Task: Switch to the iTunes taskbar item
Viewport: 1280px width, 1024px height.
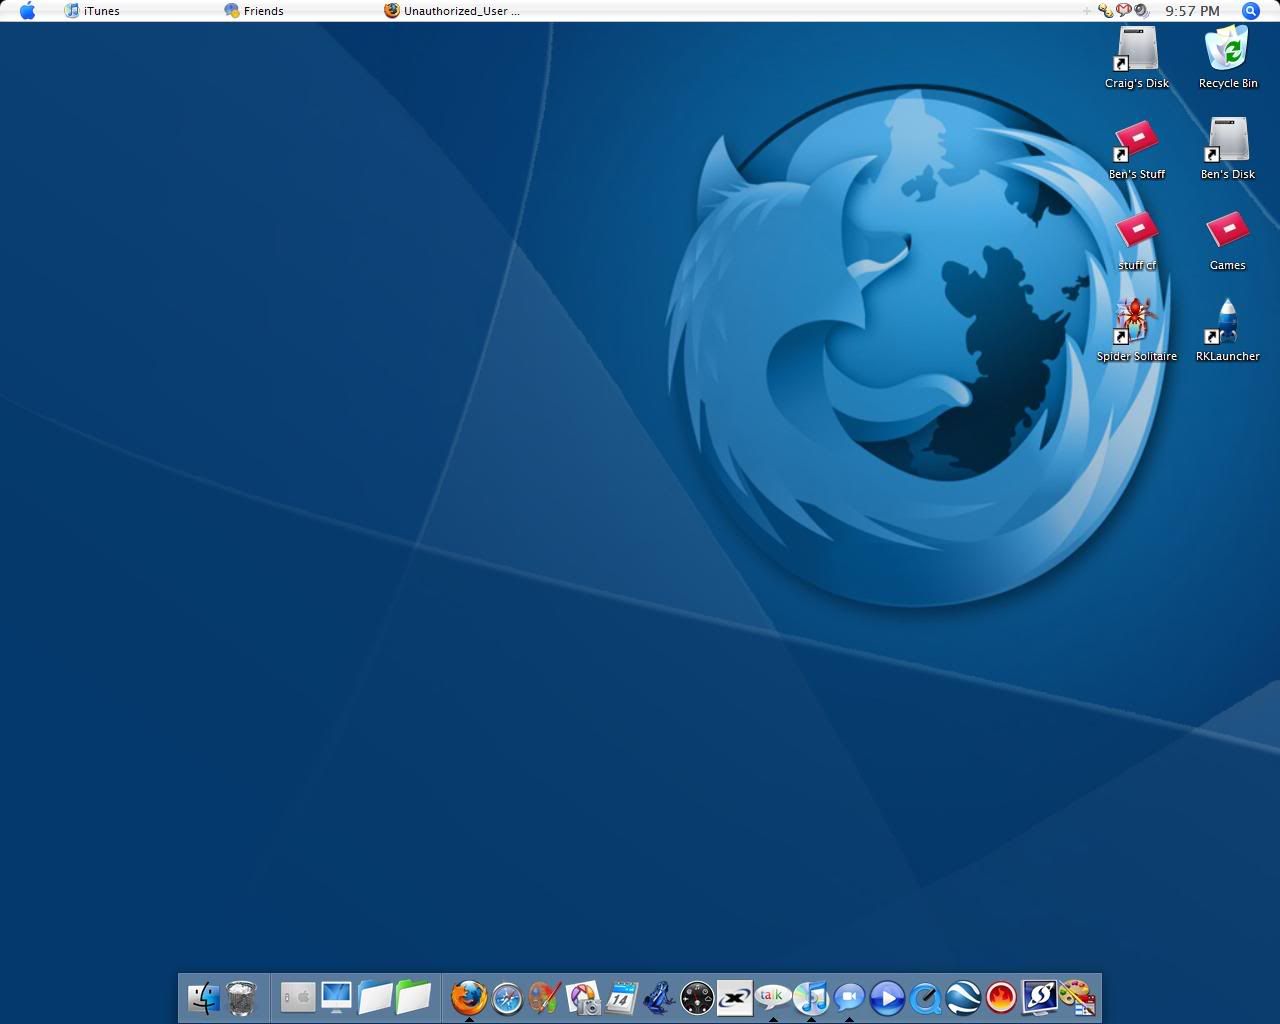Action: tap(92, 11)
